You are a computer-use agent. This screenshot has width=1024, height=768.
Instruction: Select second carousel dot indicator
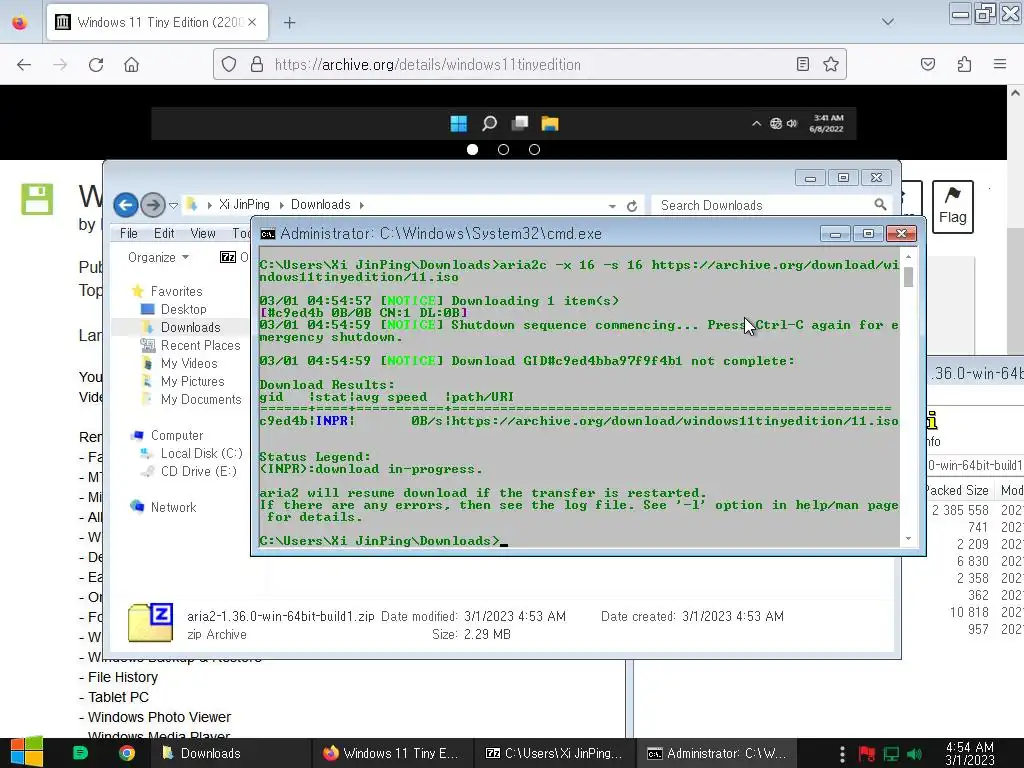coord(503,150)
